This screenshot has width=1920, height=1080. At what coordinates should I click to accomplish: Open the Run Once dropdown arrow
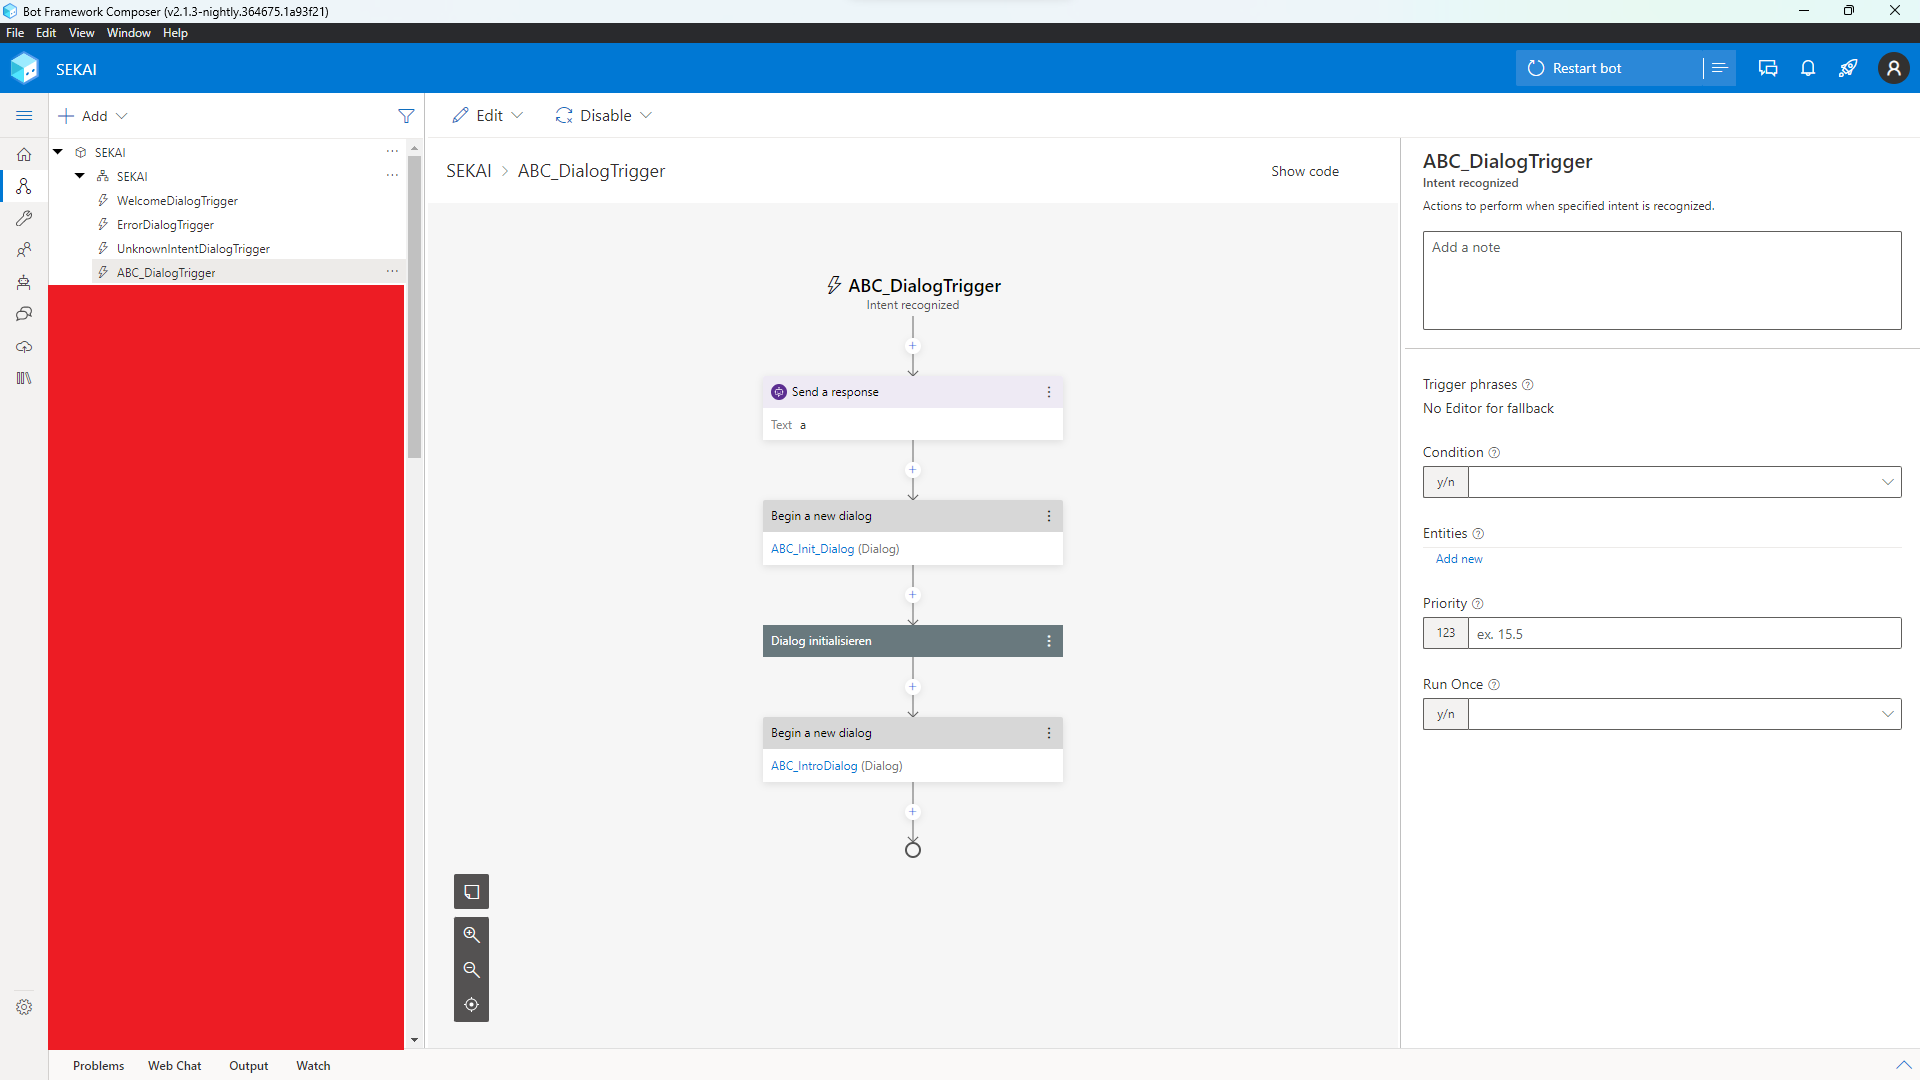(1887, 713)
